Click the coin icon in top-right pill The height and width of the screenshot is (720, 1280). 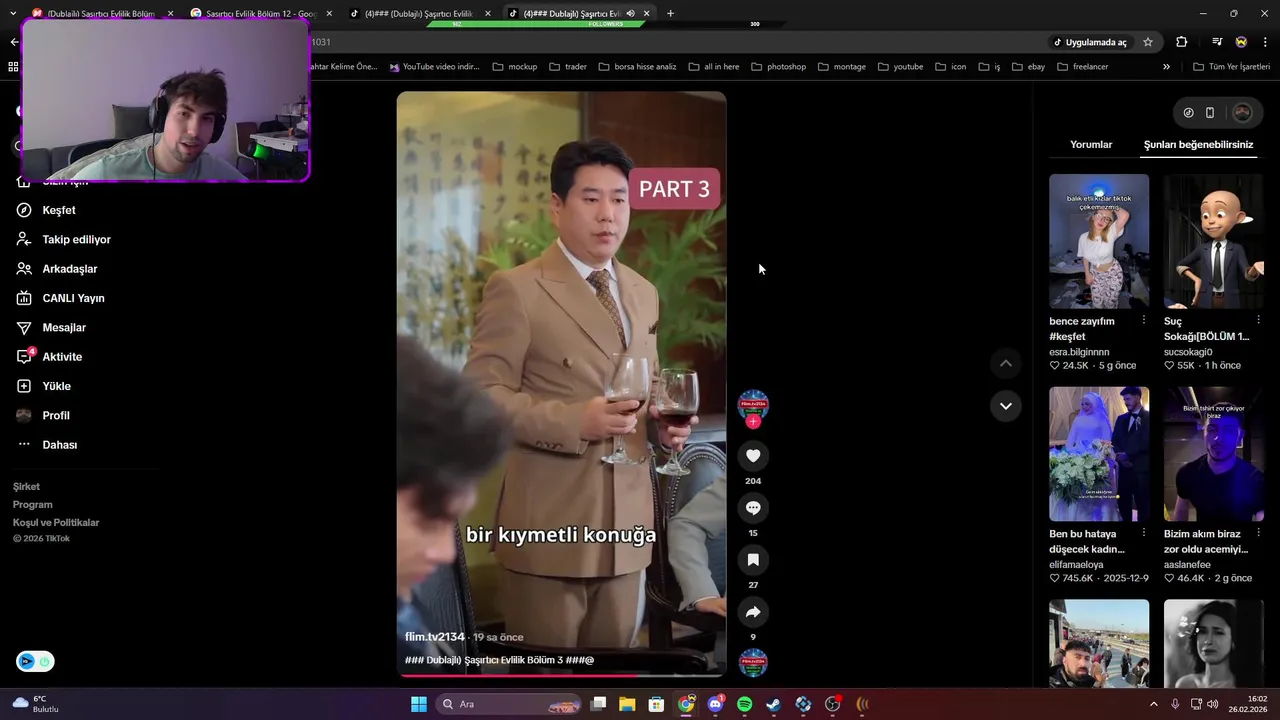pos(1188,113)
